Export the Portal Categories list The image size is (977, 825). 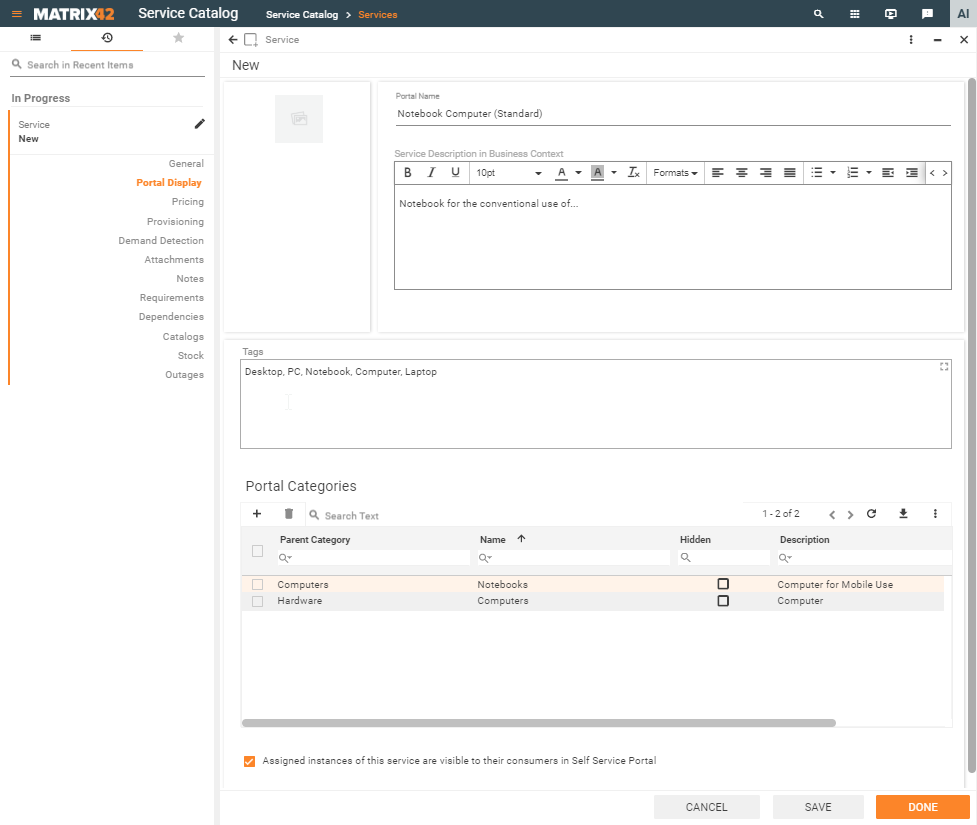[903, 513]
